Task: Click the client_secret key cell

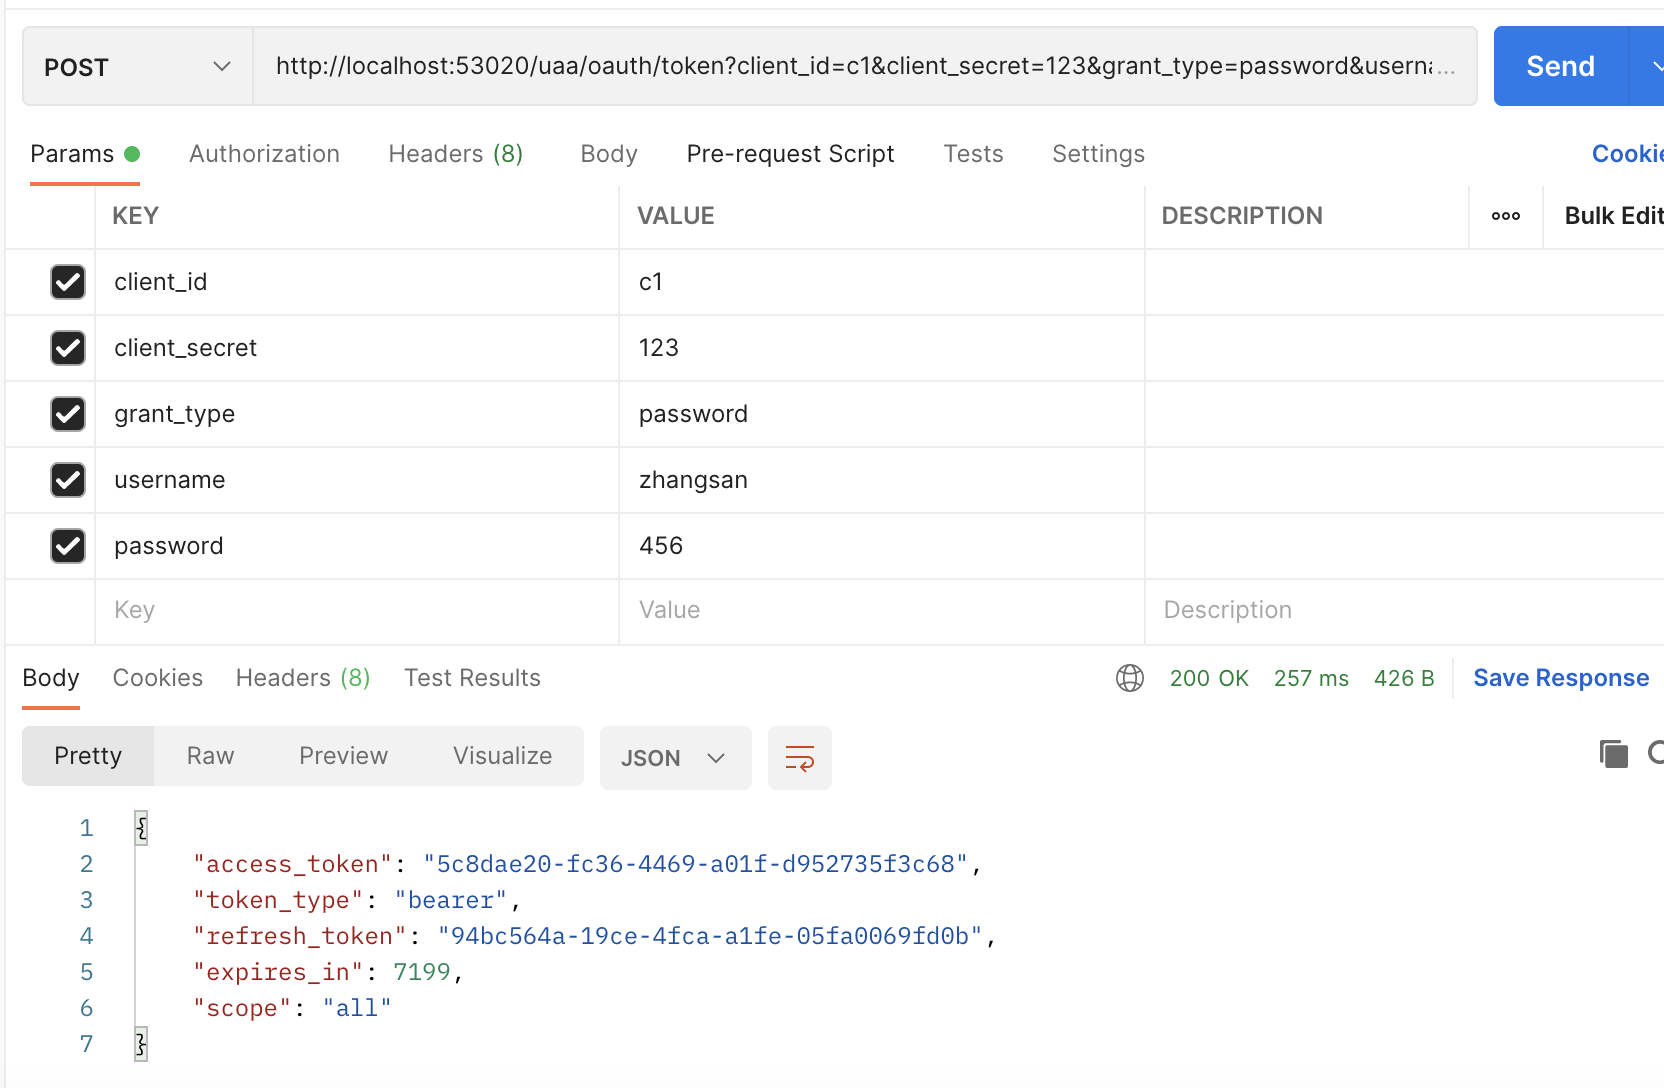Action: (x=357, y=348)
